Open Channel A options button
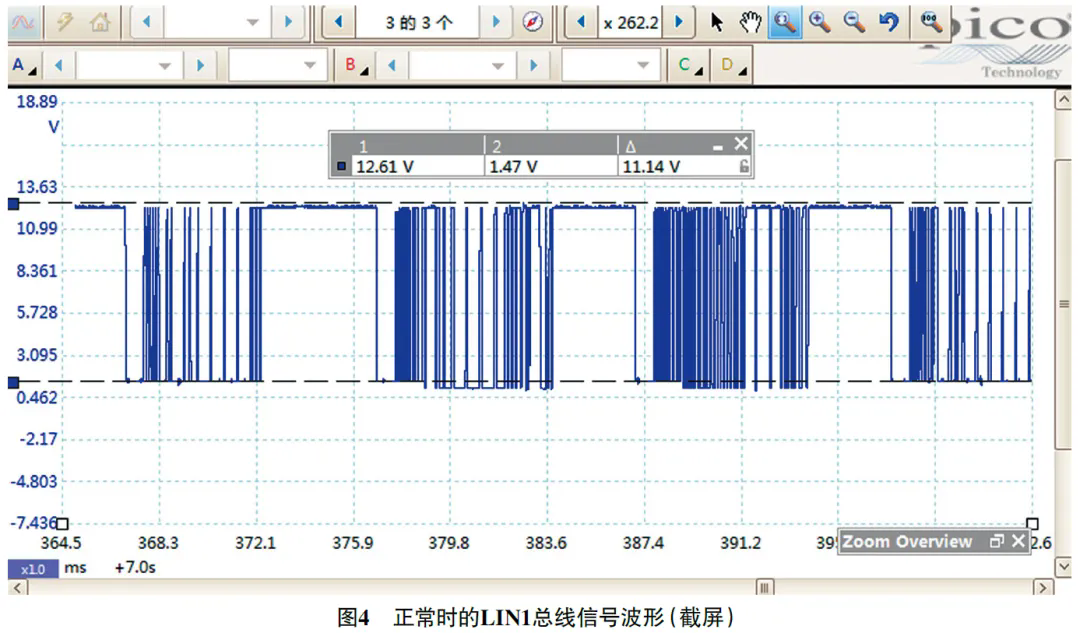Image resolution: width=1080 pixels, height=633 pixels. (x=25, y=66)
